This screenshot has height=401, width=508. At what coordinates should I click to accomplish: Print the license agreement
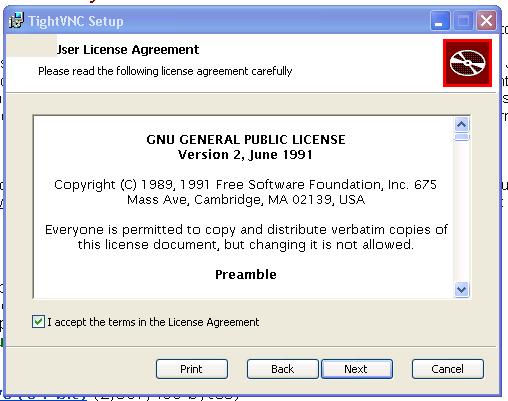pos(192,369)
